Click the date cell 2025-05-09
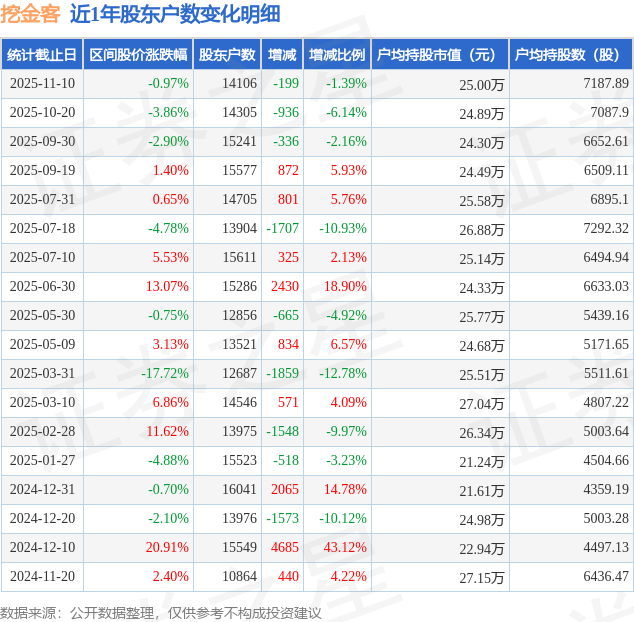Image resolution: width=634 pixels, height=622 pixels. pyautogui.click(x=42, y=344)
